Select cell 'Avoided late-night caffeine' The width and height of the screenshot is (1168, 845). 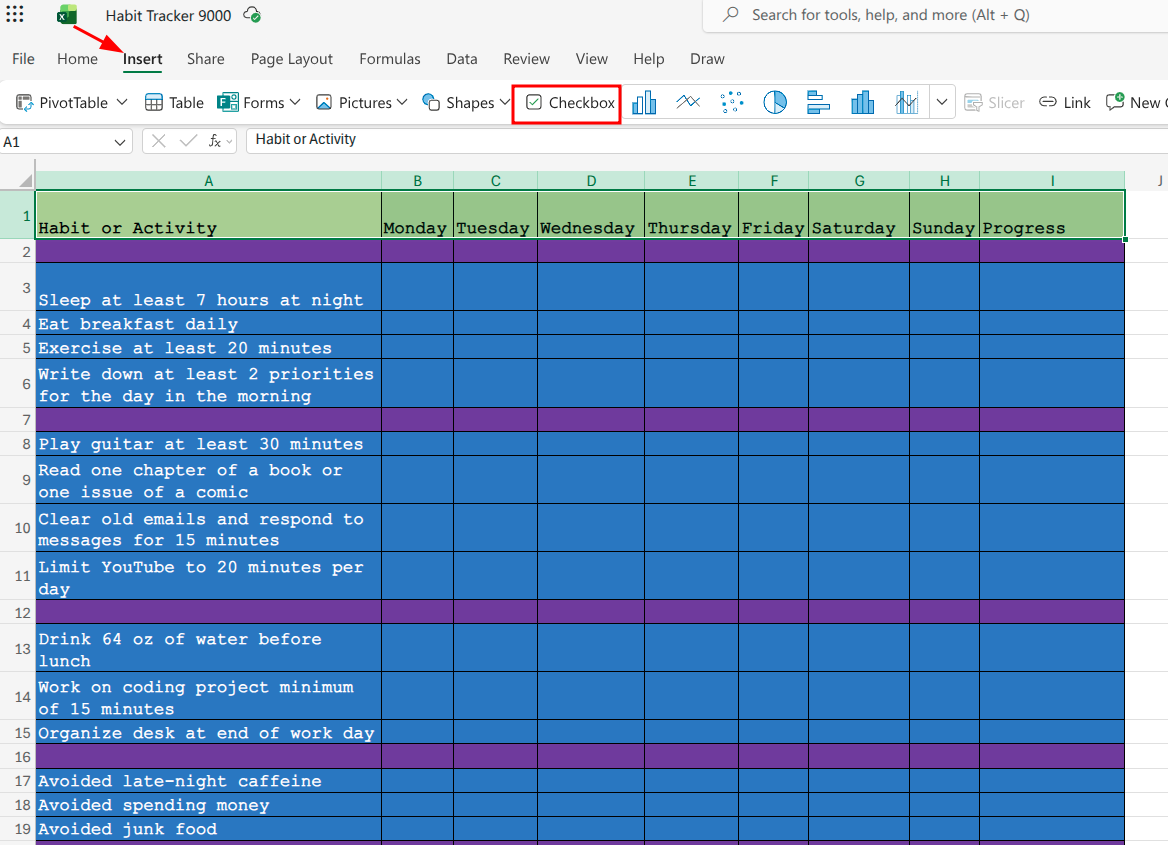(209, 780)
